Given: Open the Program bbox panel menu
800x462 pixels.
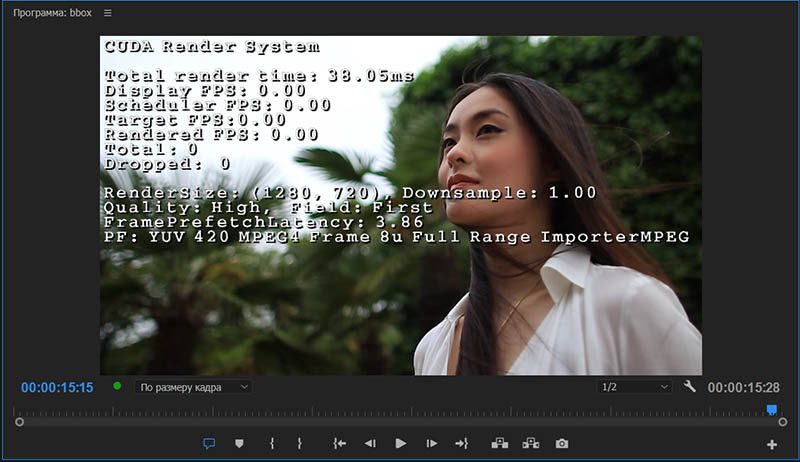Looking at the screenshot, I should click(x=108, y=13).
